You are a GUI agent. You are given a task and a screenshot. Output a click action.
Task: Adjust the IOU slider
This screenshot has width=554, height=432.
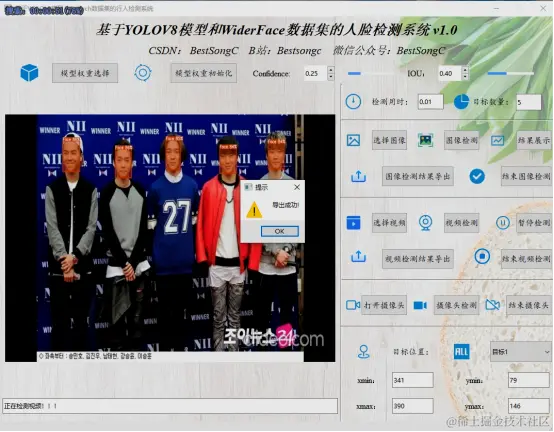click(511, 73)
